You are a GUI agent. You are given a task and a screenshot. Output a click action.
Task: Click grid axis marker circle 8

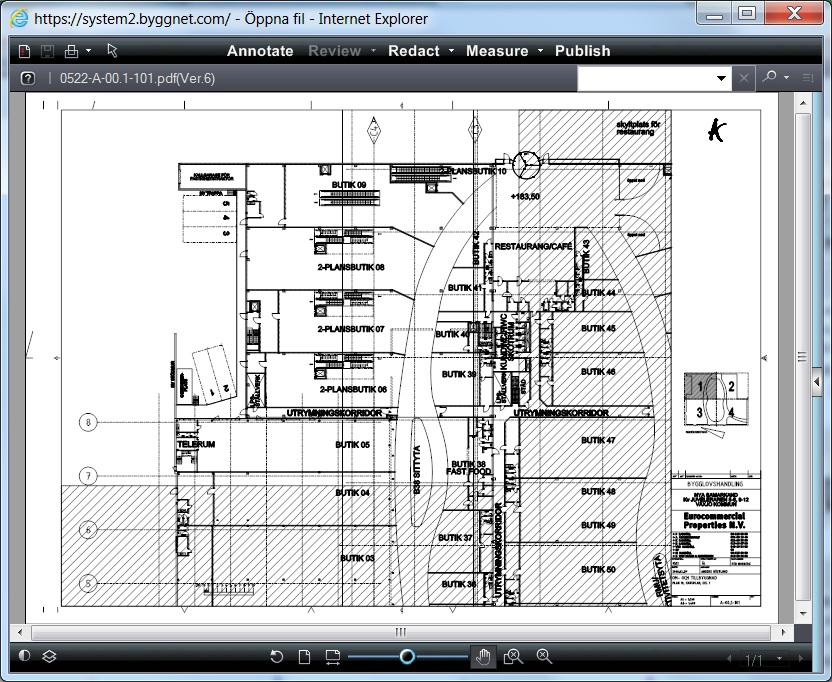click(88, 422)
